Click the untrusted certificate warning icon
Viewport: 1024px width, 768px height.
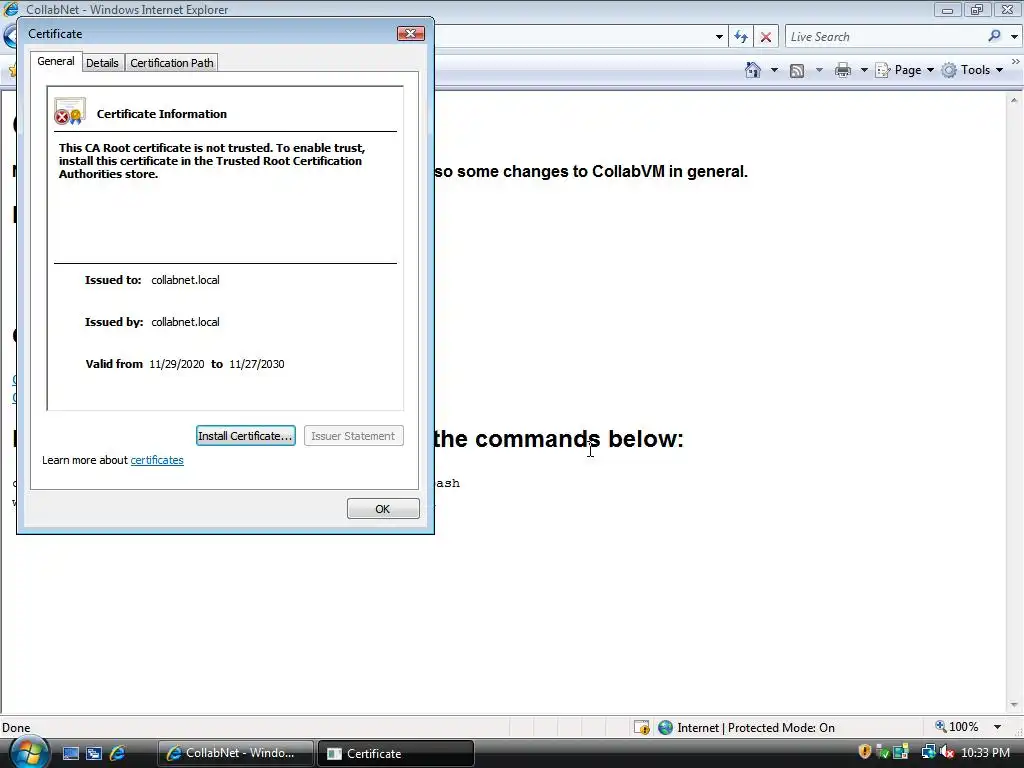click(x=70, y=111)
